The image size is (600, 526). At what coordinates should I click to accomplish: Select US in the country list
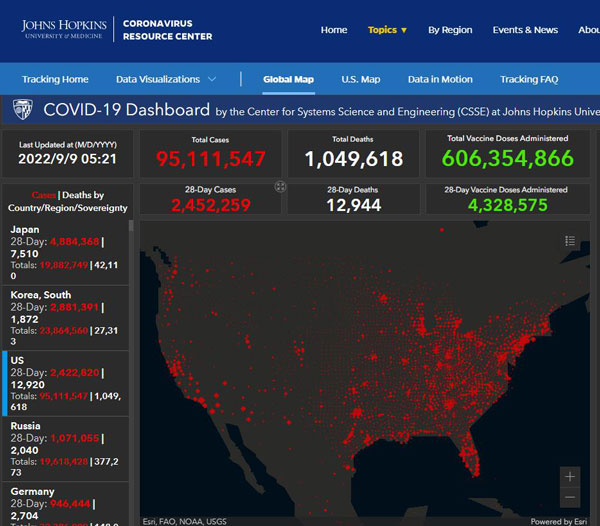click(x=65, y=383)
